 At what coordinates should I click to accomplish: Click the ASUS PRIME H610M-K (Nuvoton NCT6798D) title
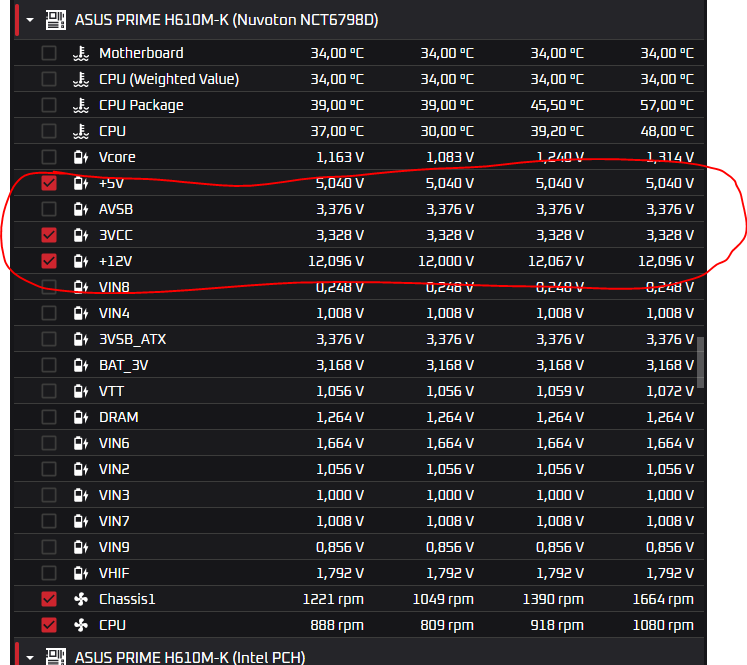pos(227,20)
